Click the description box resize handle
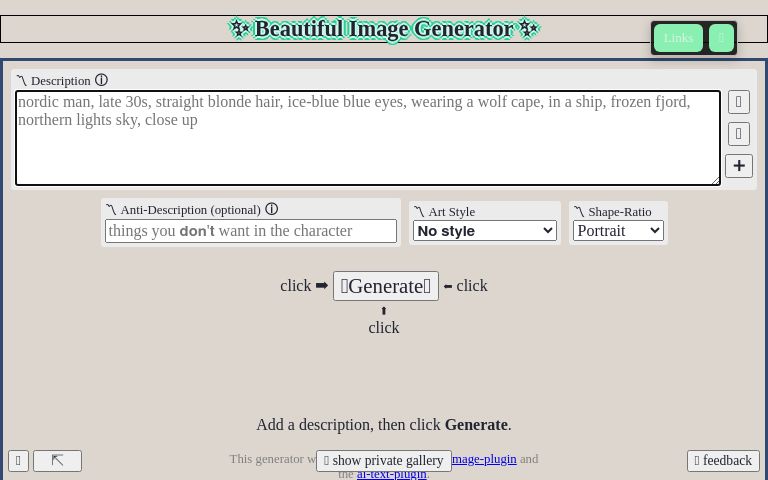 (x=714, y=179)
